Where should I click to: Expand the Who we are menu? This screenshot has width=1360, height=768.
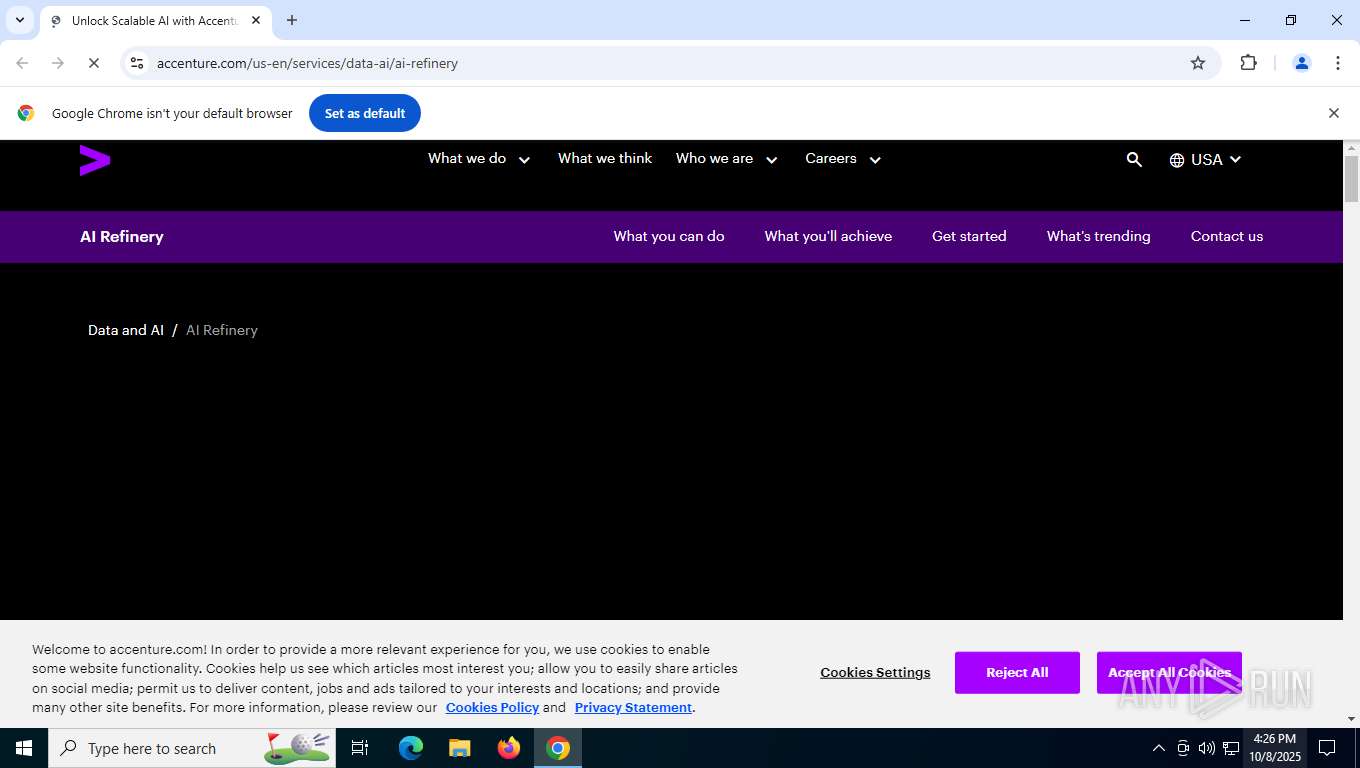[x=727, y=159]
